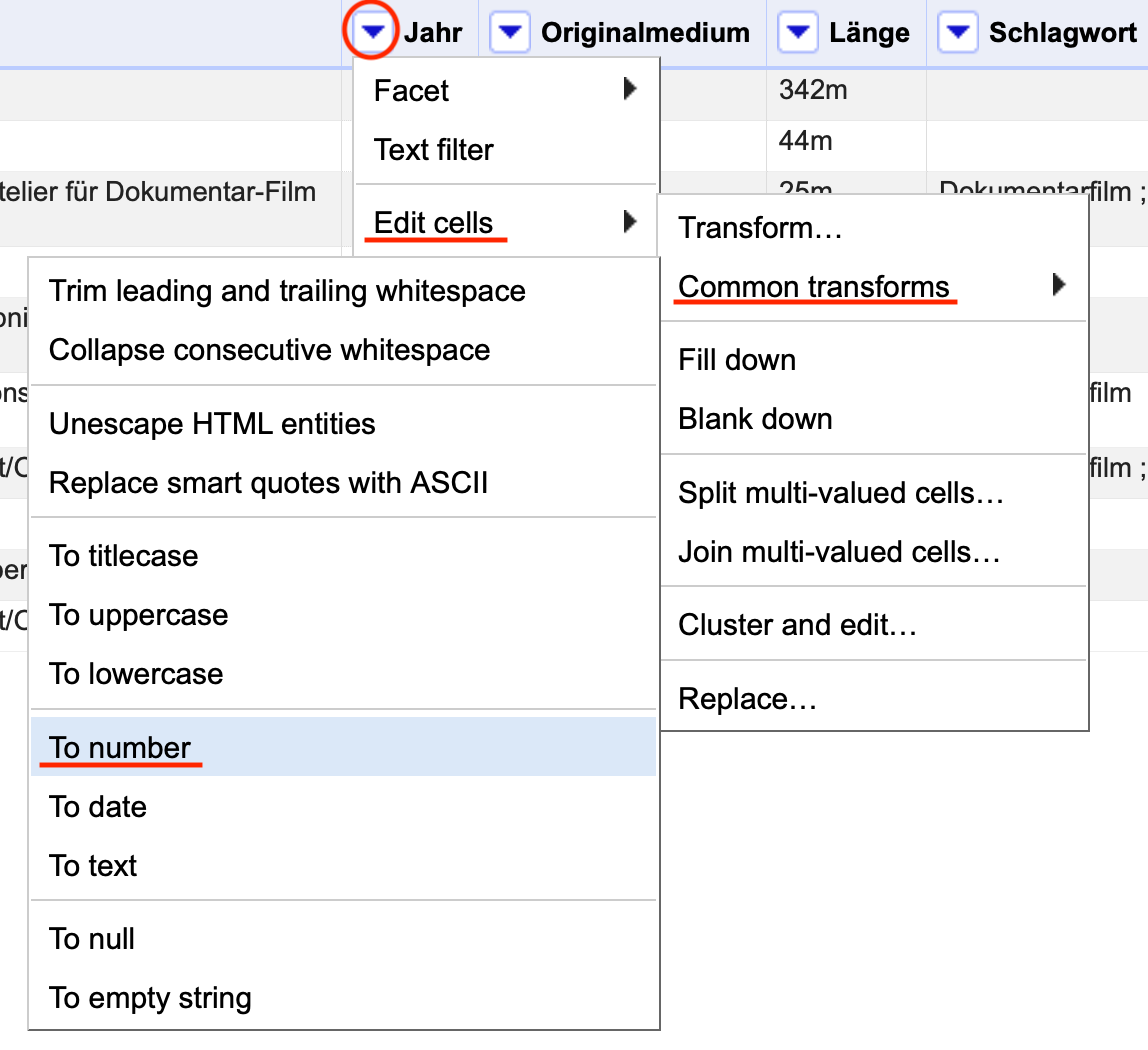The image size is (1148, 1050).
Task: Choose Replace… menu entry
Action: pyautogui.click(x=873, y=699)
